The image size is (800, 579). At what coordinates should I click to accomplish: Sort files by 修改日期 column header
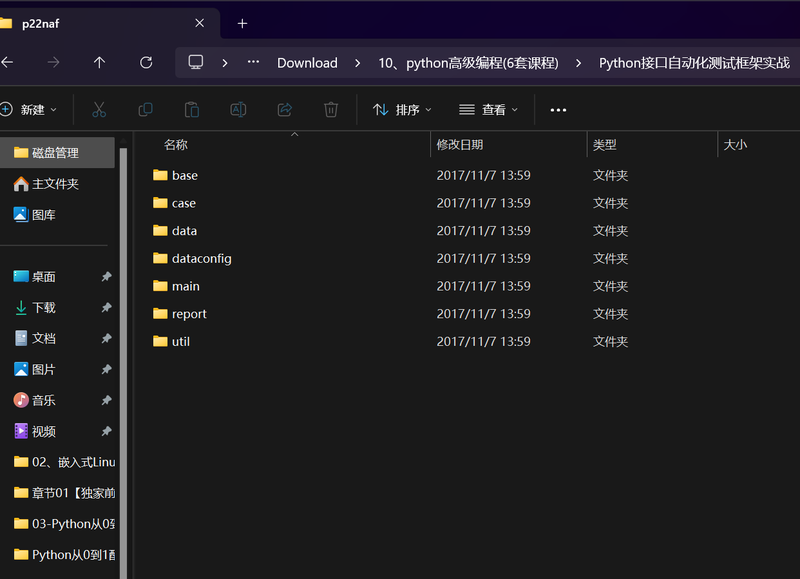(460, 145)
